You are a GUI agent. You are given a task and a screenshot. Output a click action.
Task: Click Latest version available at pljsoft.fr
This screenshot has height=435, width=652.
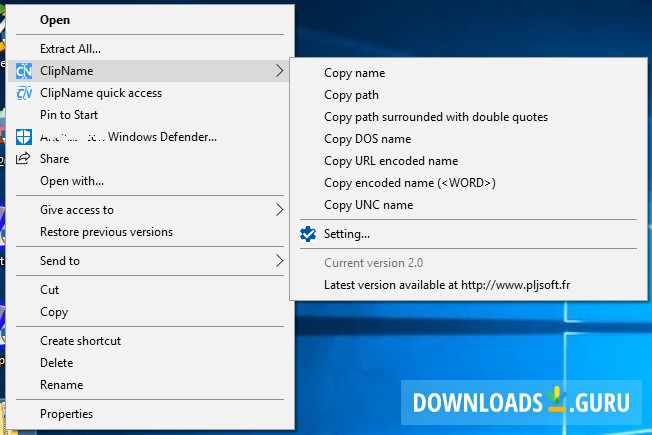(469, 285)
